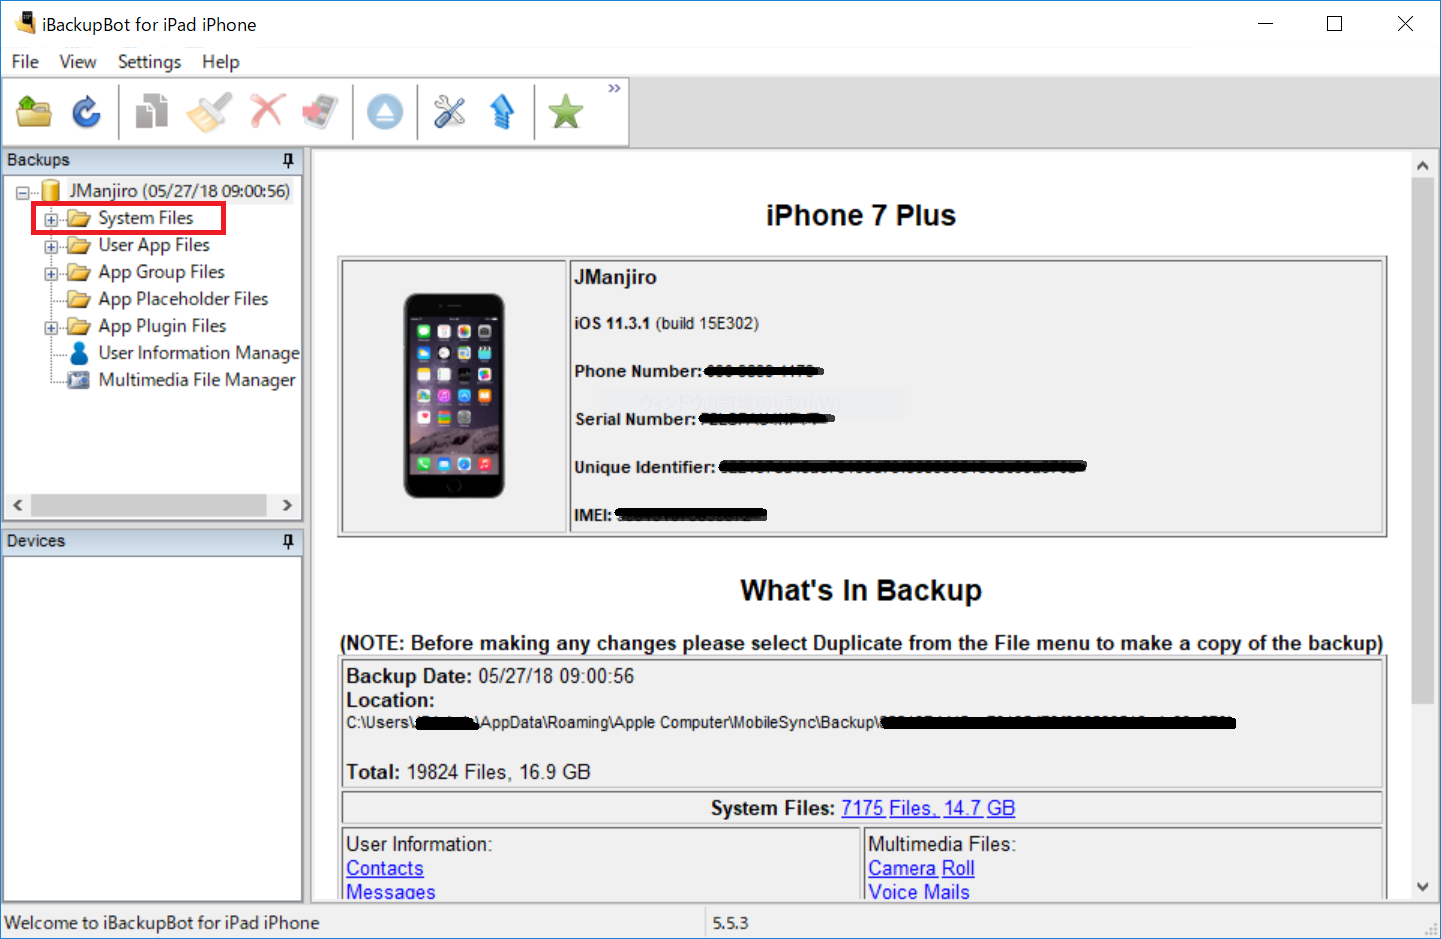This screenshot has width=1441, height=939.
Task: Open Multimedia File Manager
Action: 197,380
